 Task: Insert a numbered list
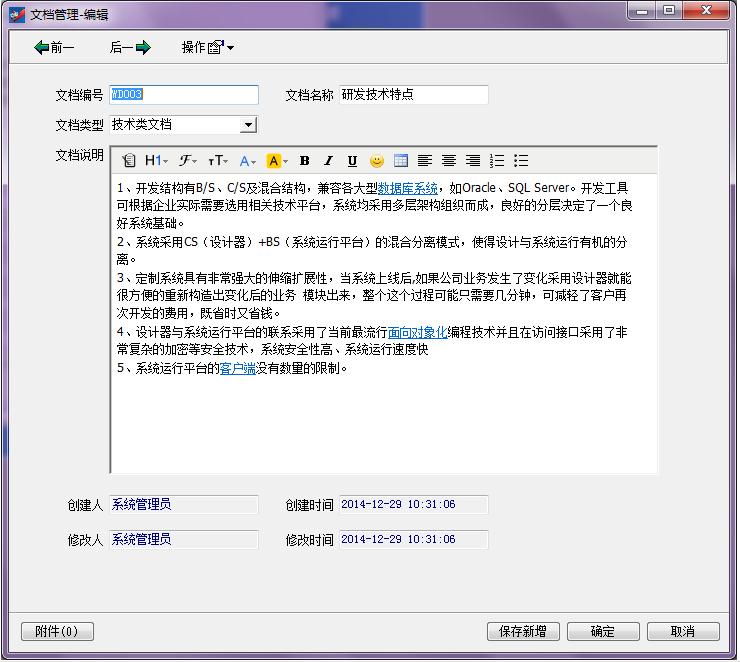pyautogui.click(x=497, y=160)
